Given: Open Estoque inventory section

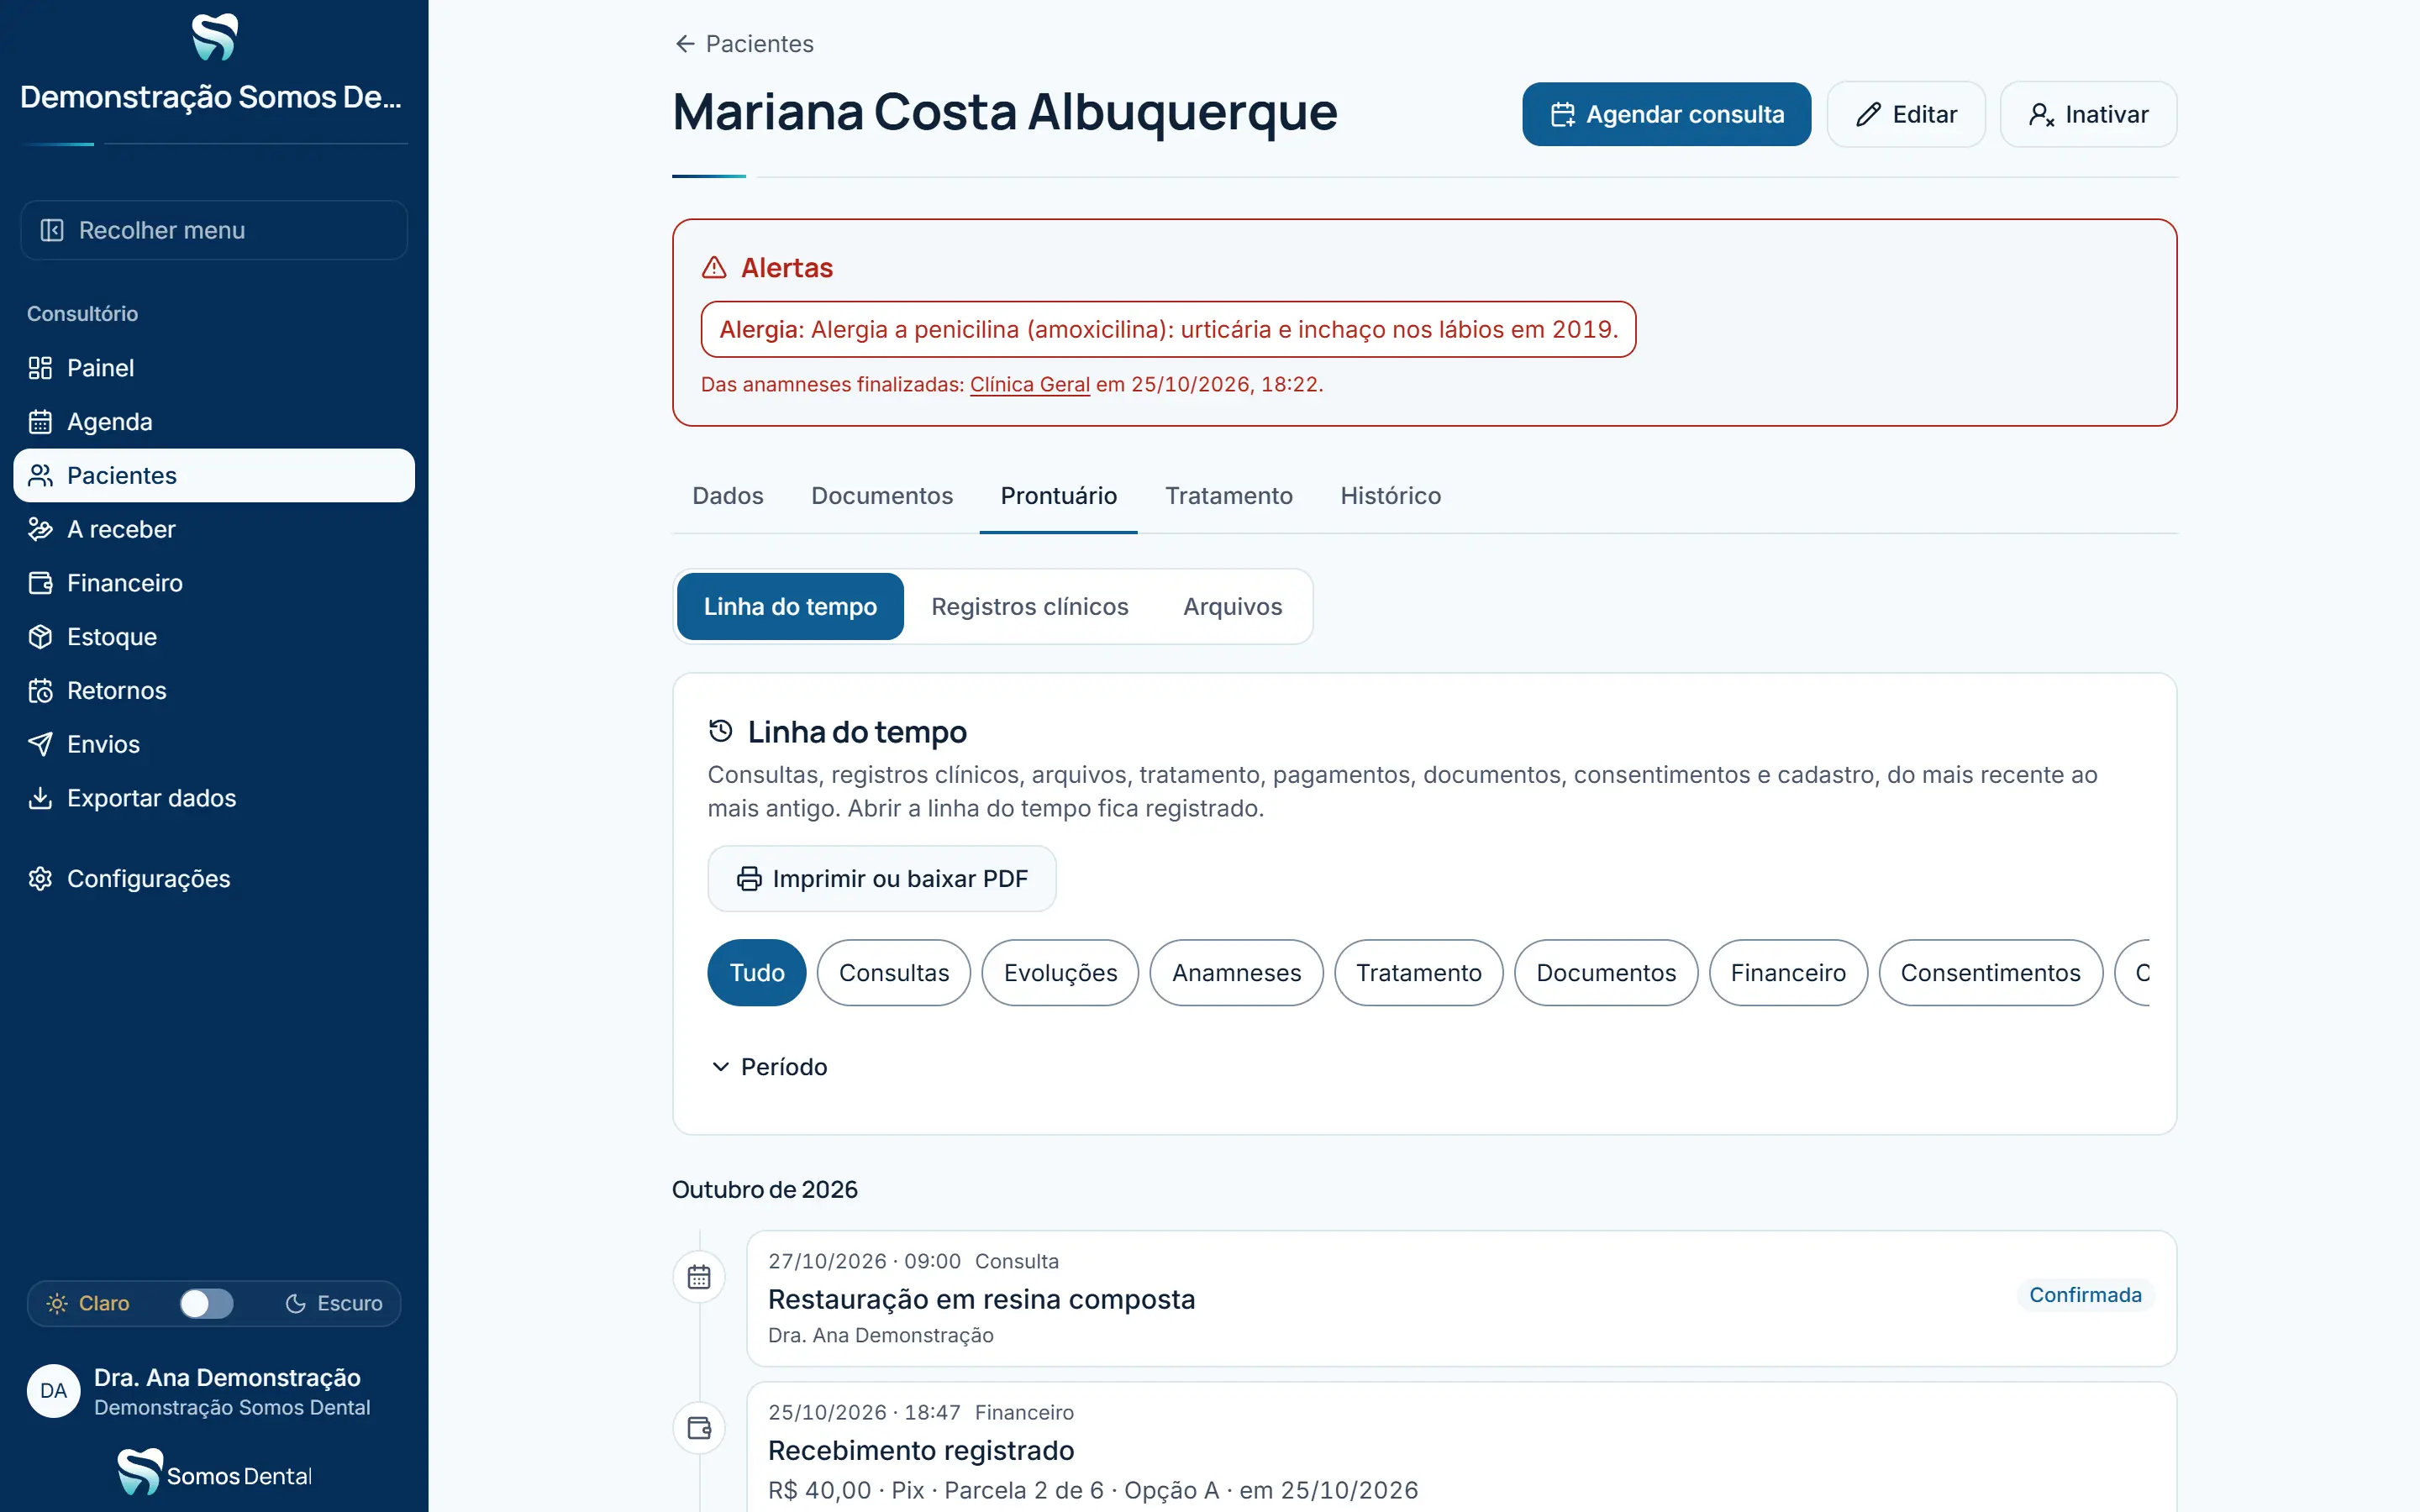Looking at the screenshot, I should pyautogui.click(x=213, y=637).
